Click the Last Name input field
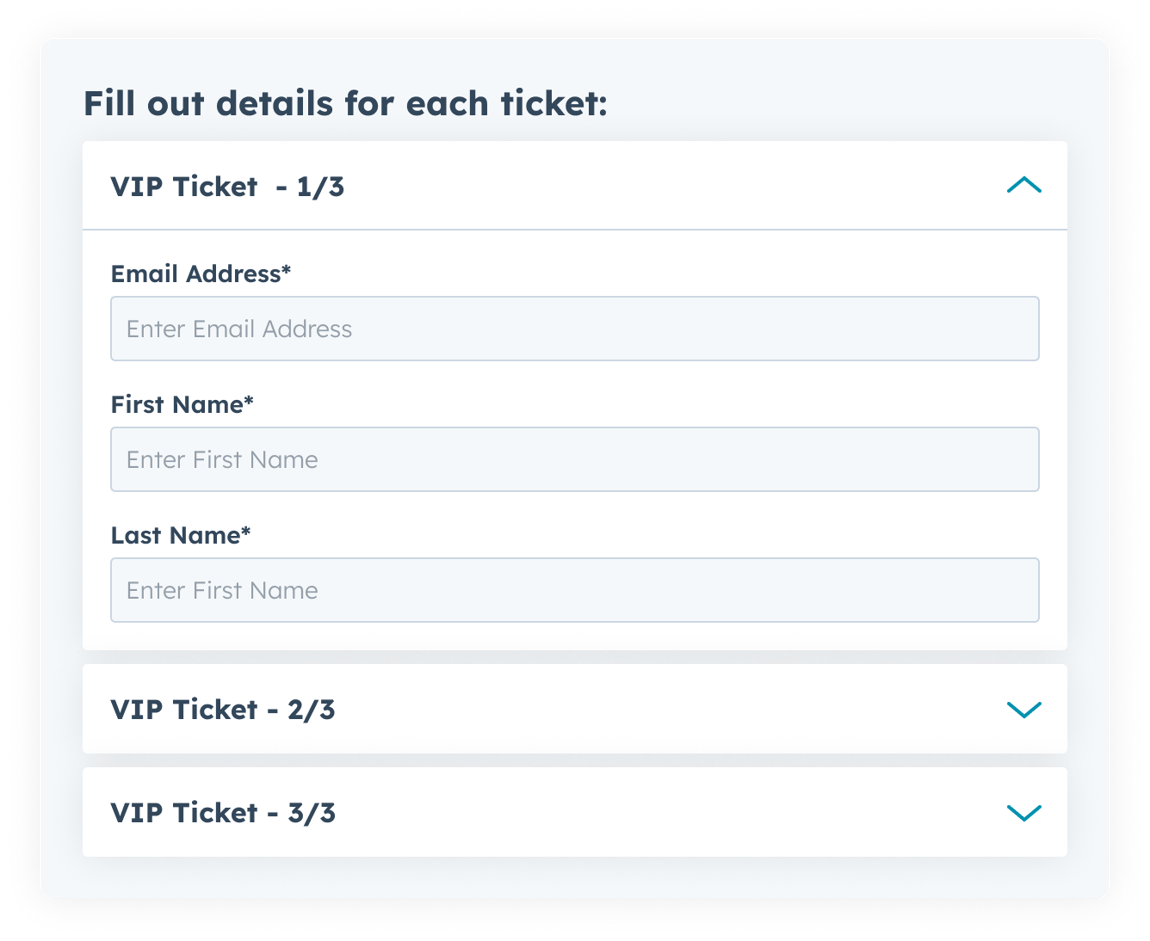This screenshot has height=941, width=1150. 575,590
